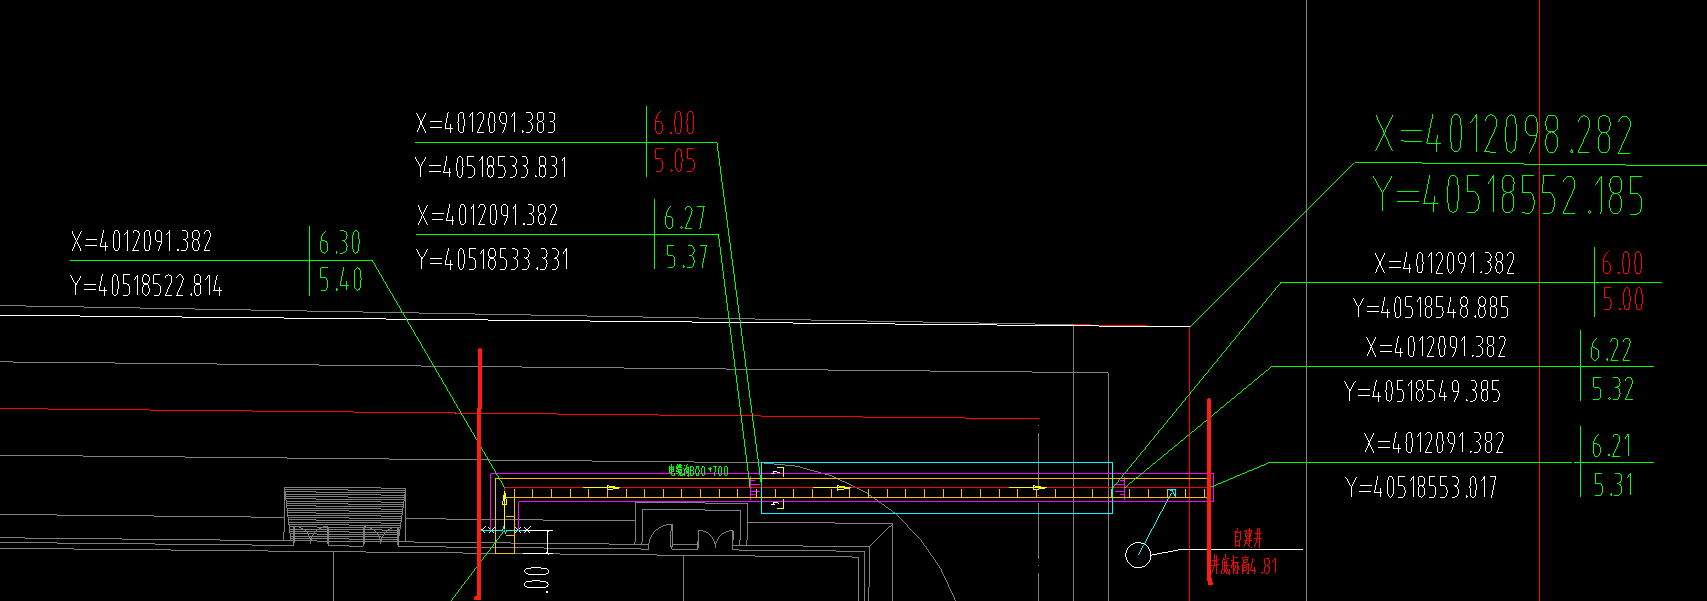
Task: Pick the red 5.05 elevation value
Action: coord(675,161)
